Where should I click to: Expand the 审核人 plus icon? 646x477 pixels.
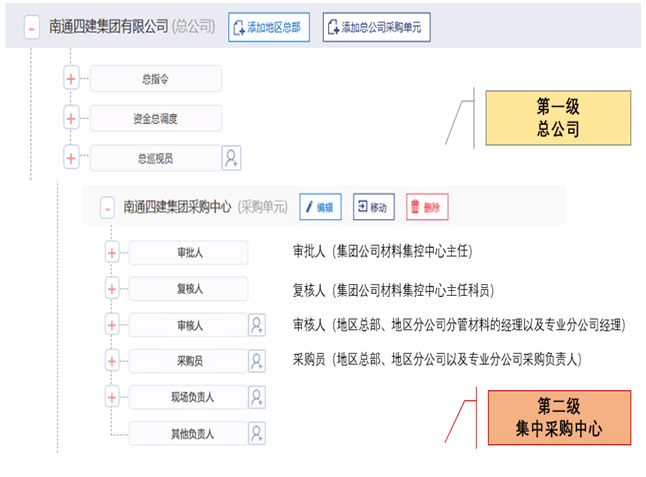point(112,325)
